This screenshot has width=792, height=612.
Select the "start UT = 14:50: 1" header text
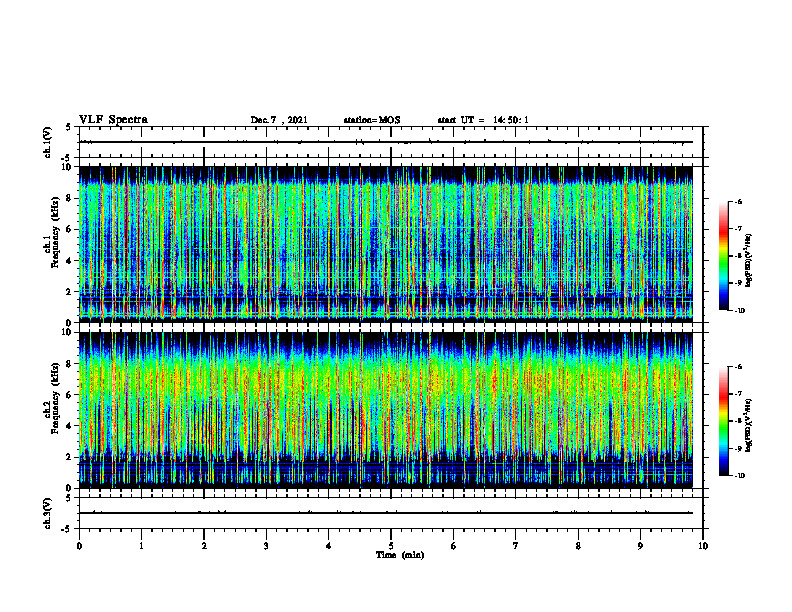pos(483,120)
